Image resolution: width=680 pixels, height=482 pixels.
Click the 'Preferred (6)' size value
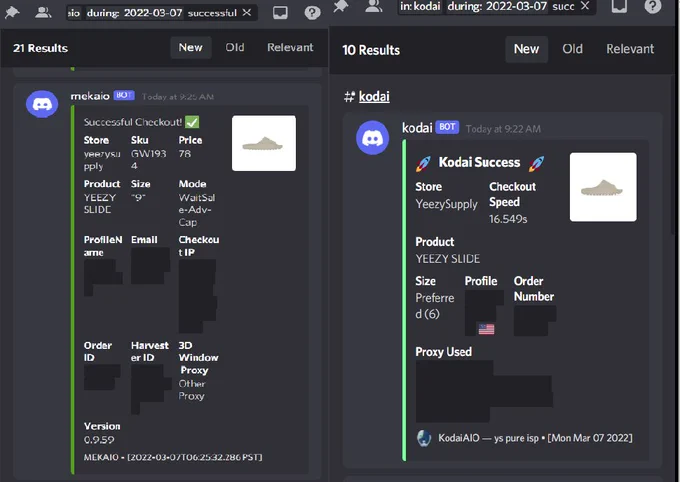click(435, 306)
